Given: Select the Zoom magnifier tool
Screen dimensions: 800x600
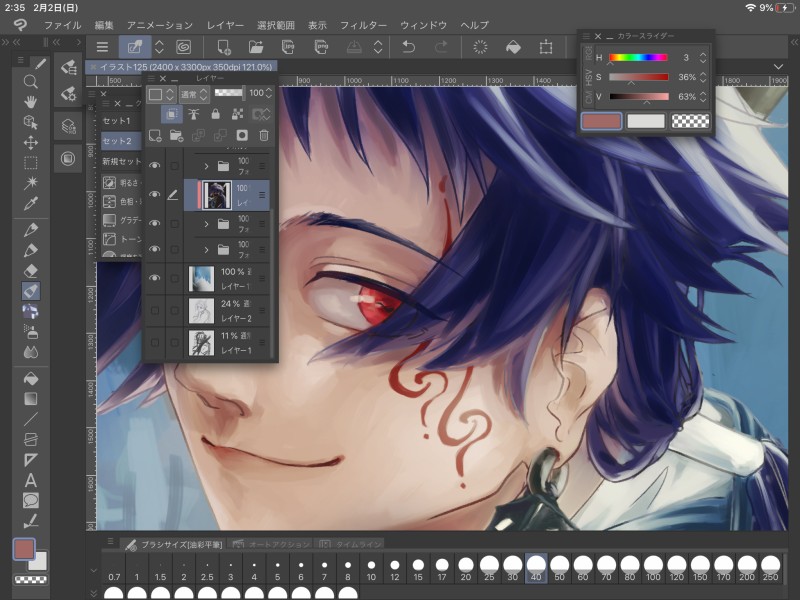Looking at the screenshot, I should [31, 82].
